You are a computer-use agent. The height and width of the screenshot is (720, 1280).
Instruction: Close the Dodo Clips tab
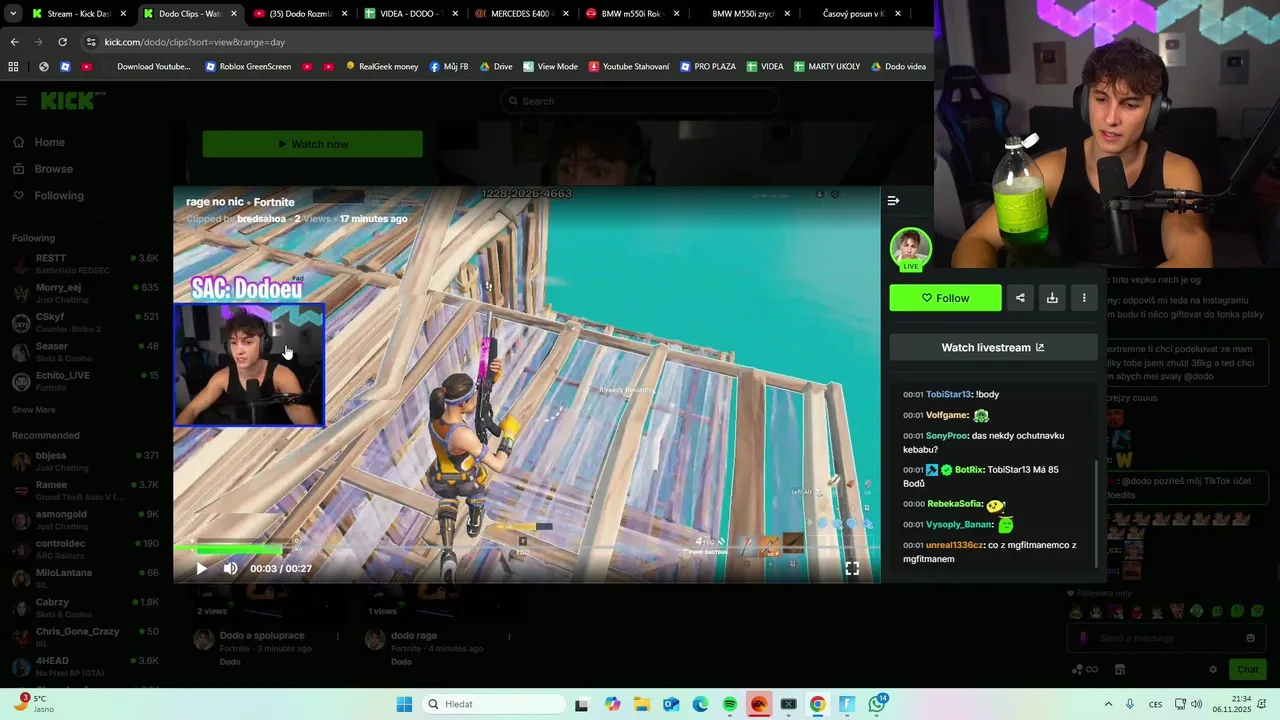click(235, 14)
